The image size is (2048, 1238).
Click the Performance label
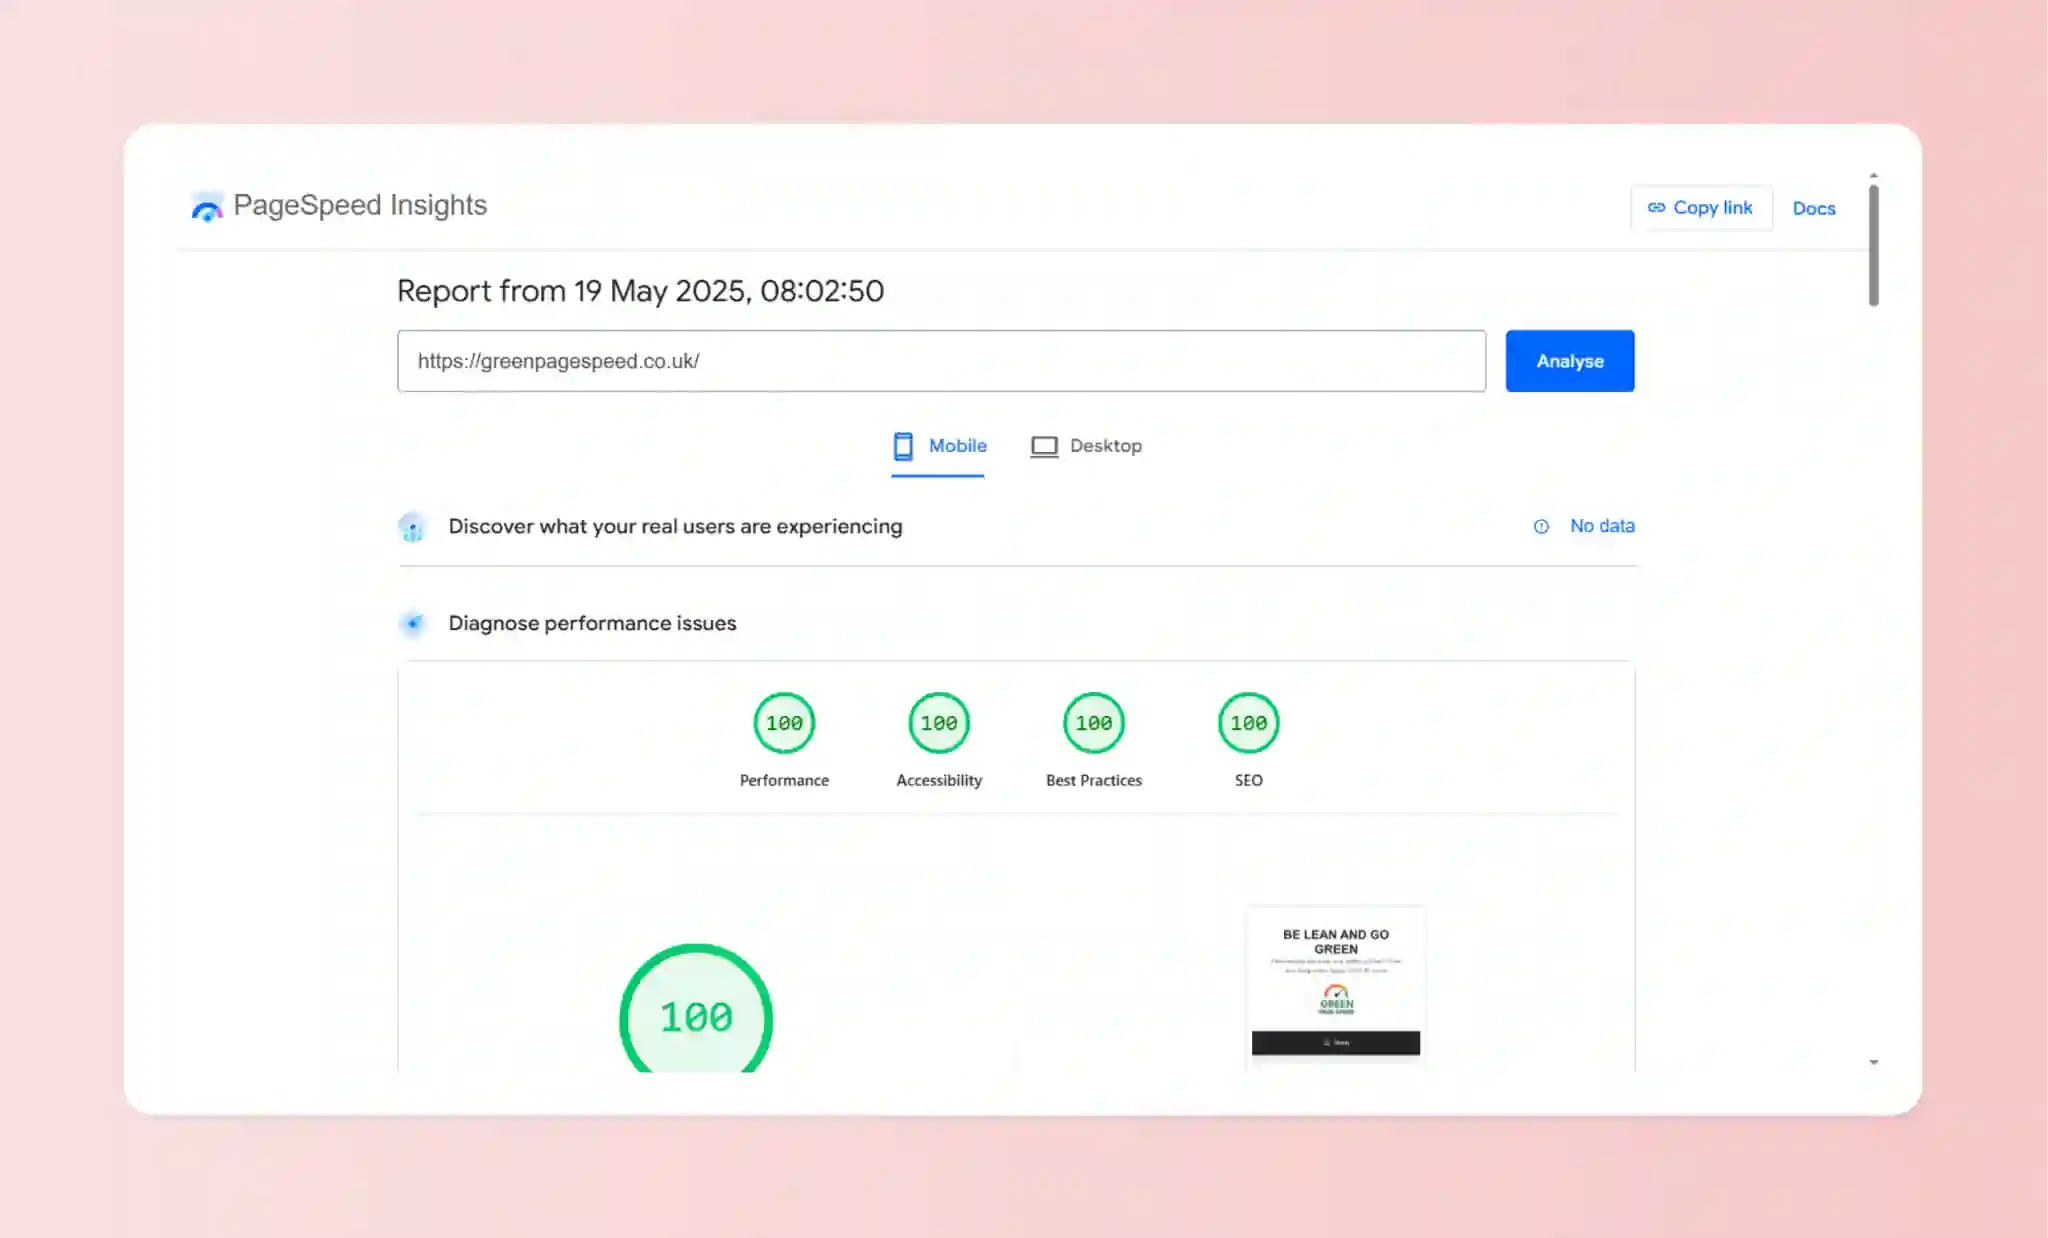coord(784,780)
